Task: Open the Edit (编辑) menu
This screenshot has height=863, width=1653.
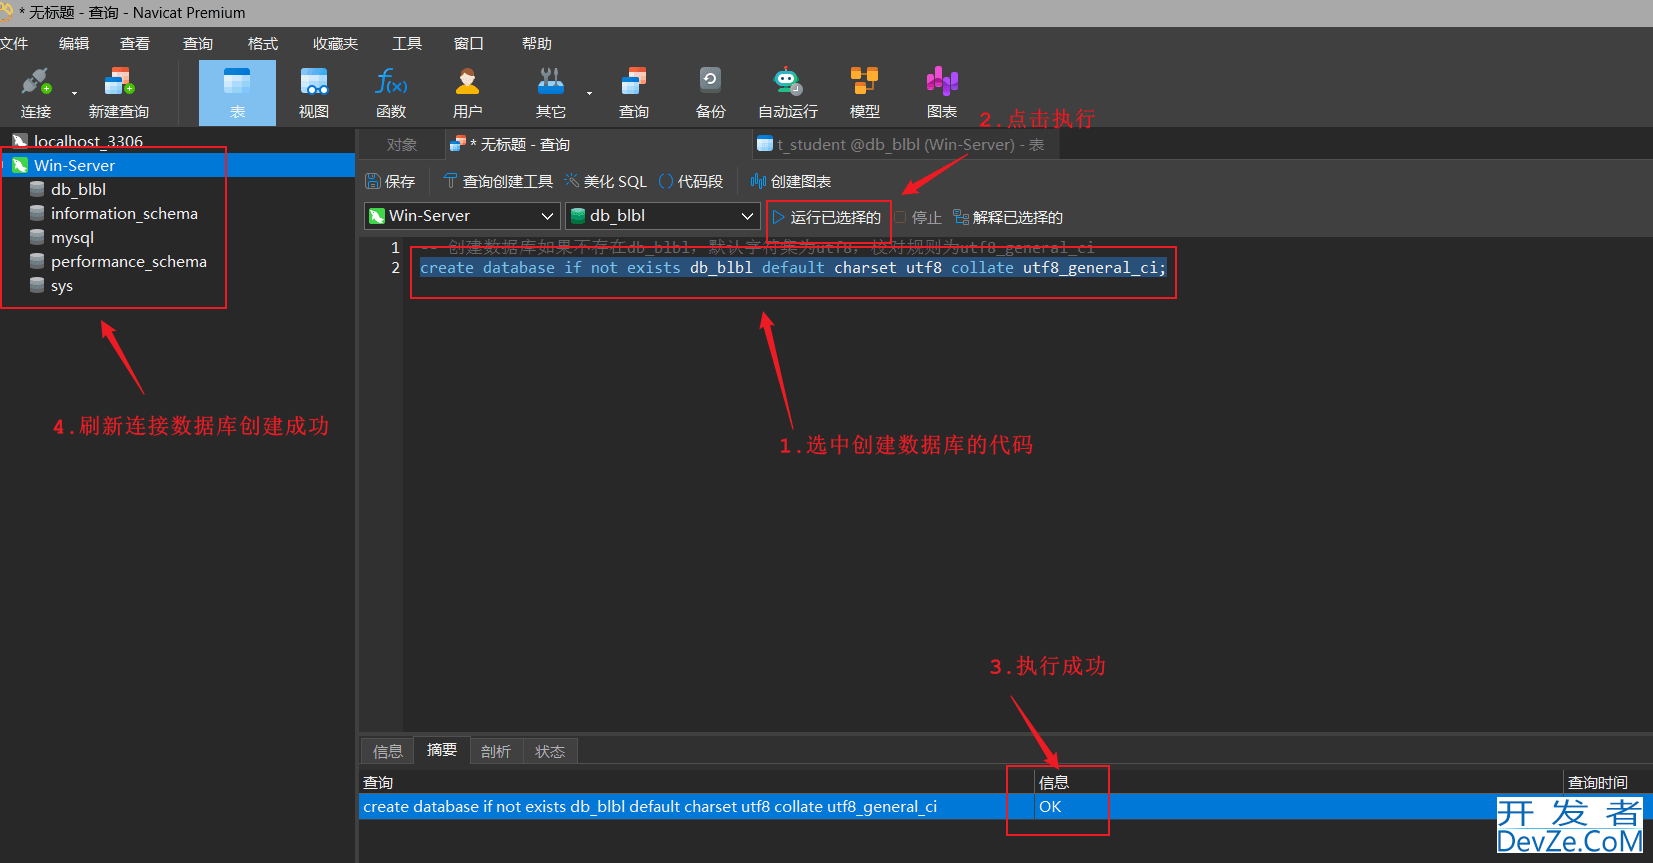Action: click(74, 43)
